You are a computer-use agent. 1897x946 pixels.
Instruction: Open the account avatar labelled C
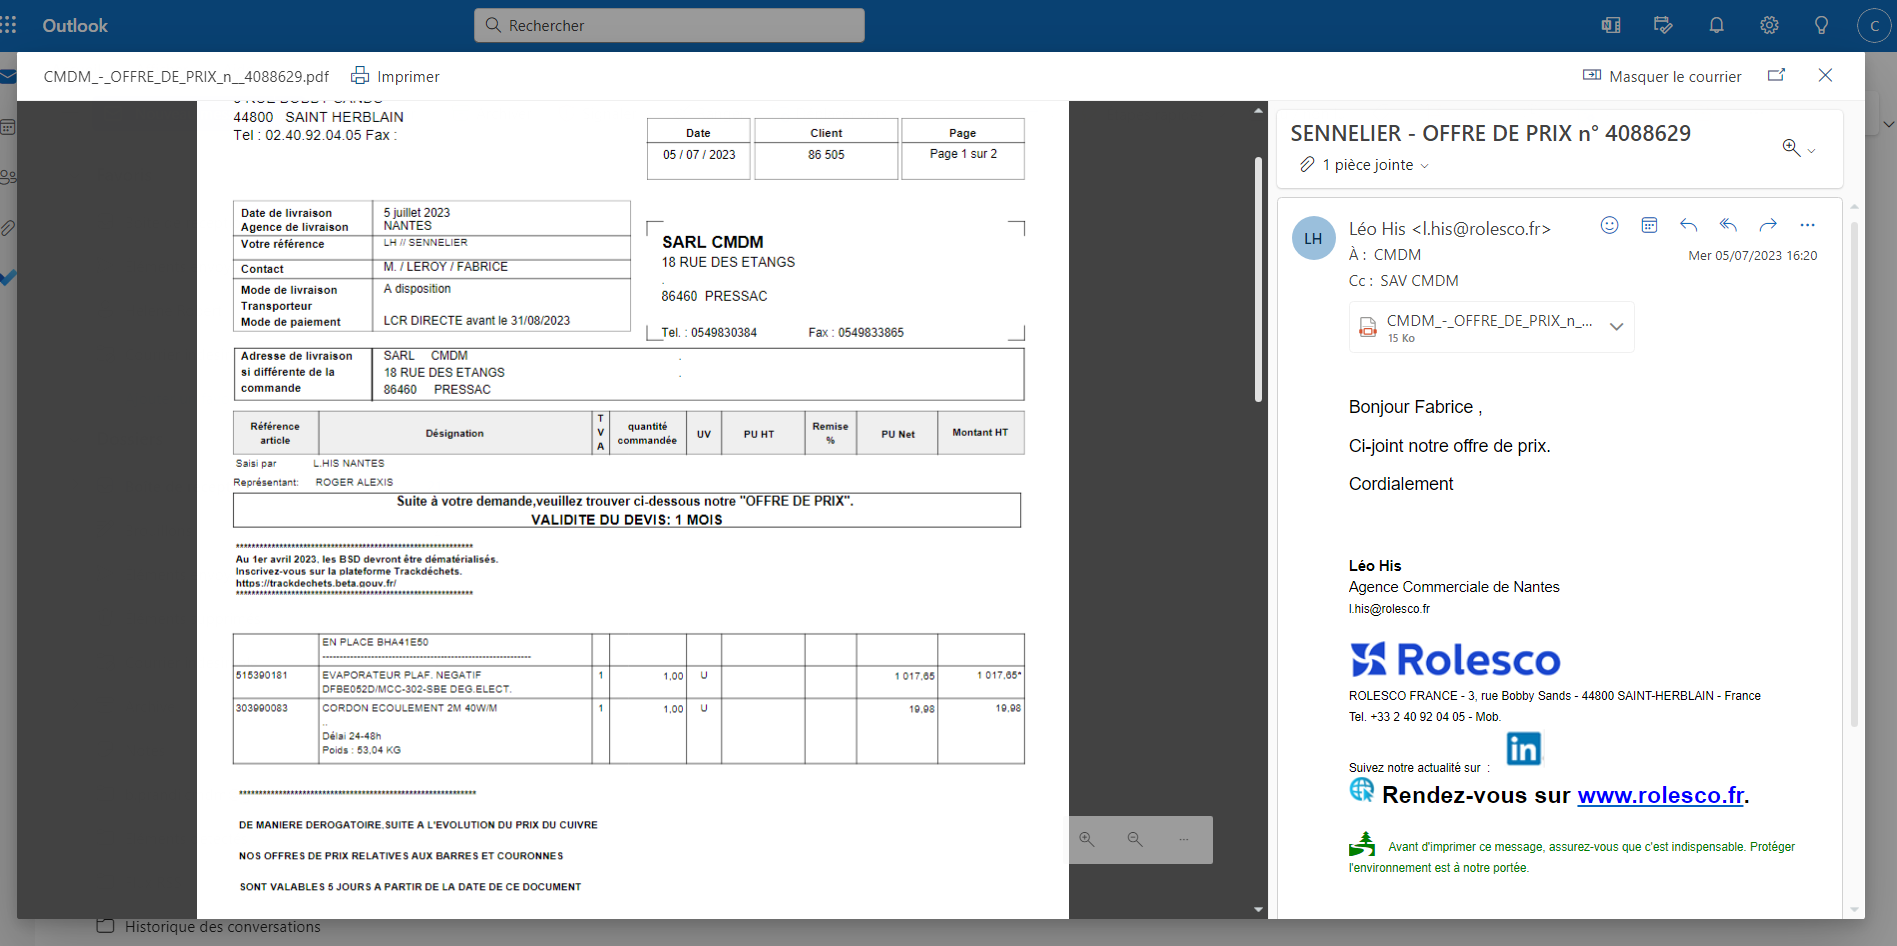pyautogui.click(x=1874, y=26)
